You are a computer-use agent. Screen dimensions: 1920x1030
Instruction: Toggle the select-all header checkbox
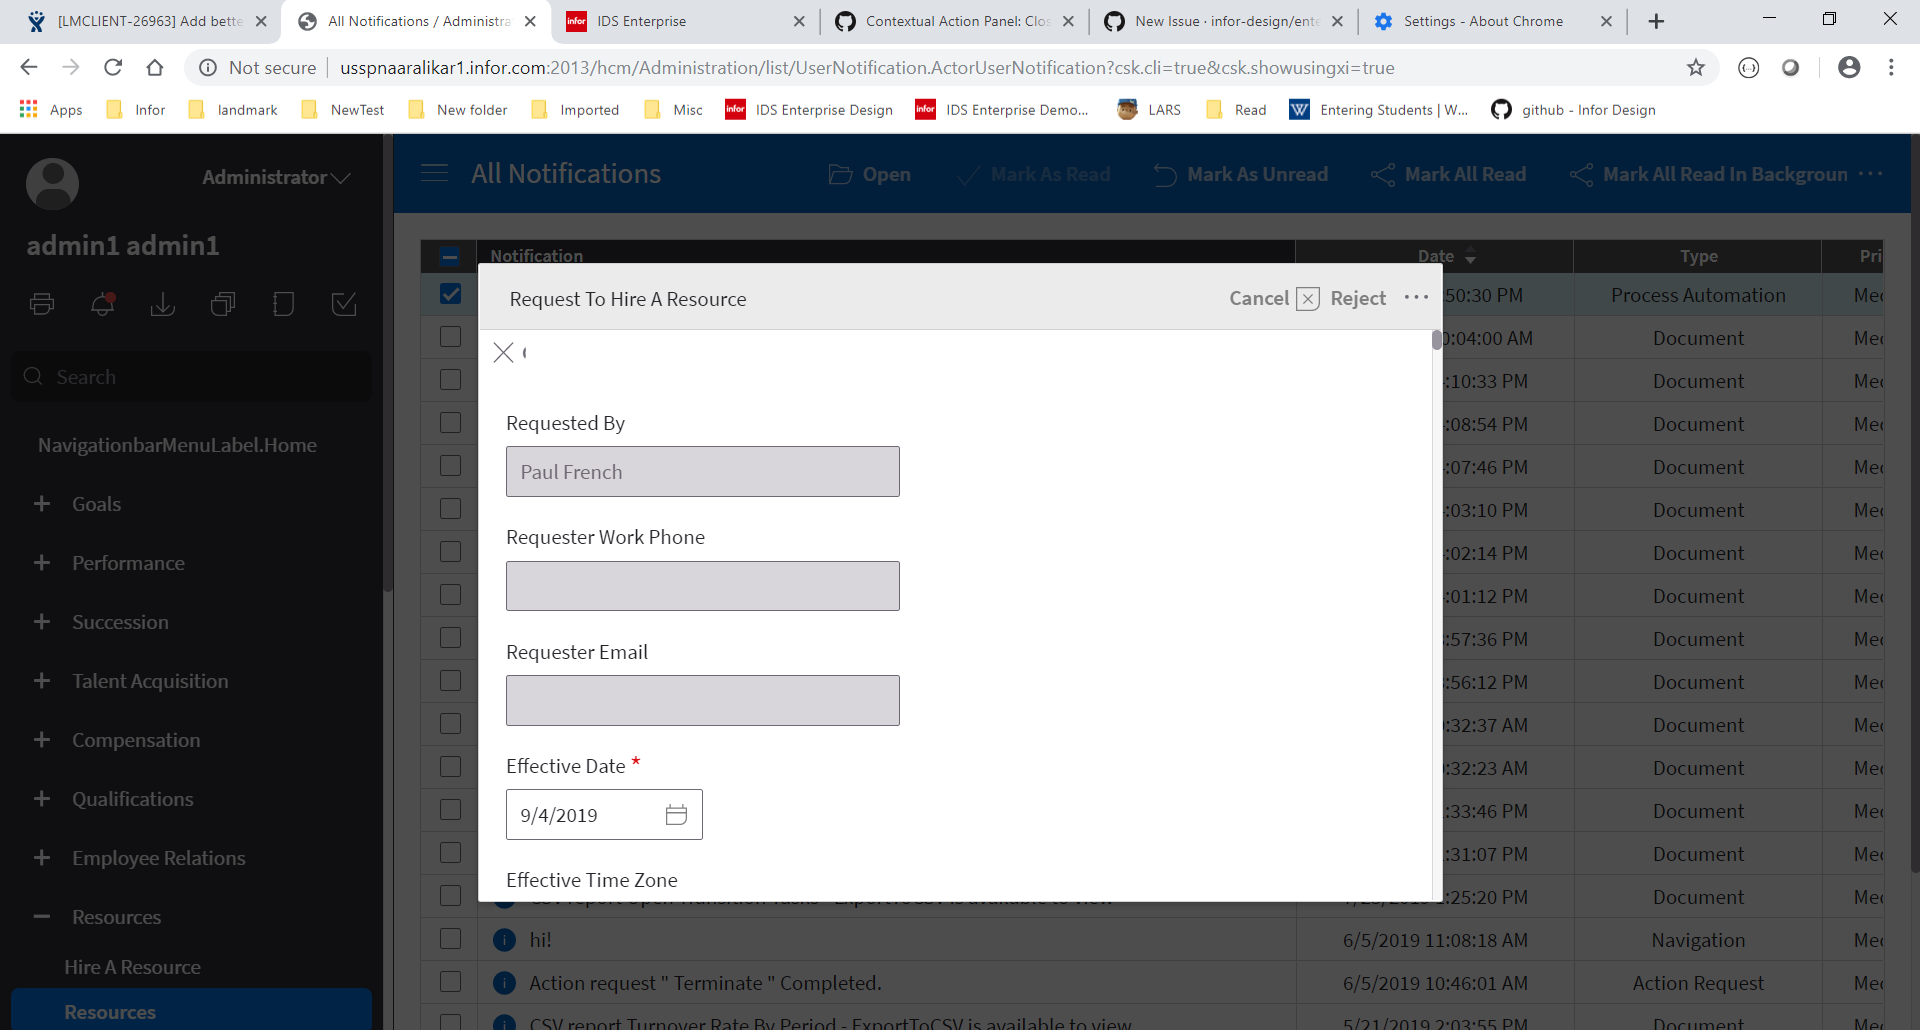[450, 257]
